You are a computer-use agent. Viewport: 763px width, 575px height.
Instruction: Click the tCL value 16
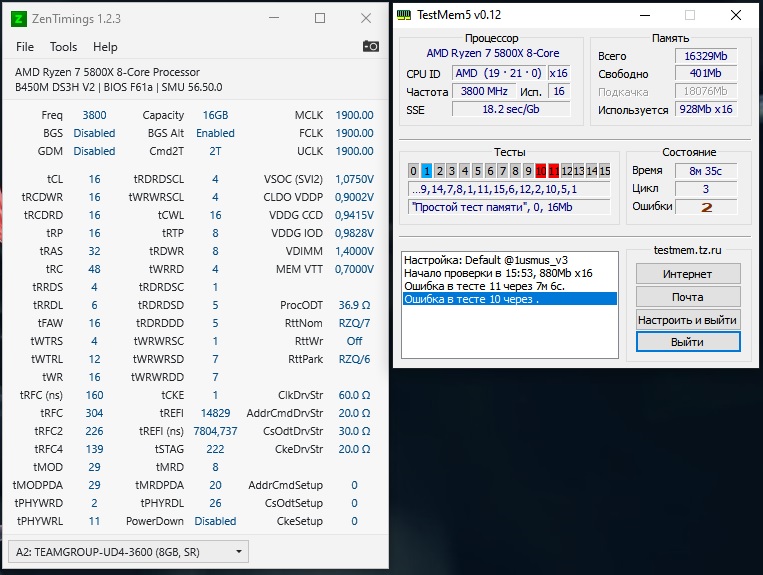pos(94,179)
